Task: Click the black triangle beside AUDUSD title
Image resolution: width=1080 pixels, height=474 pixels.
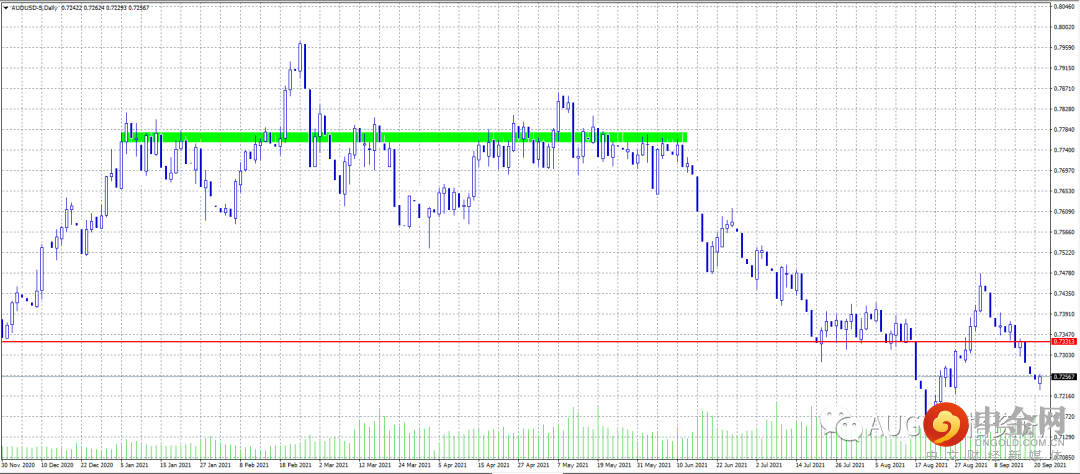Action: 6,7
